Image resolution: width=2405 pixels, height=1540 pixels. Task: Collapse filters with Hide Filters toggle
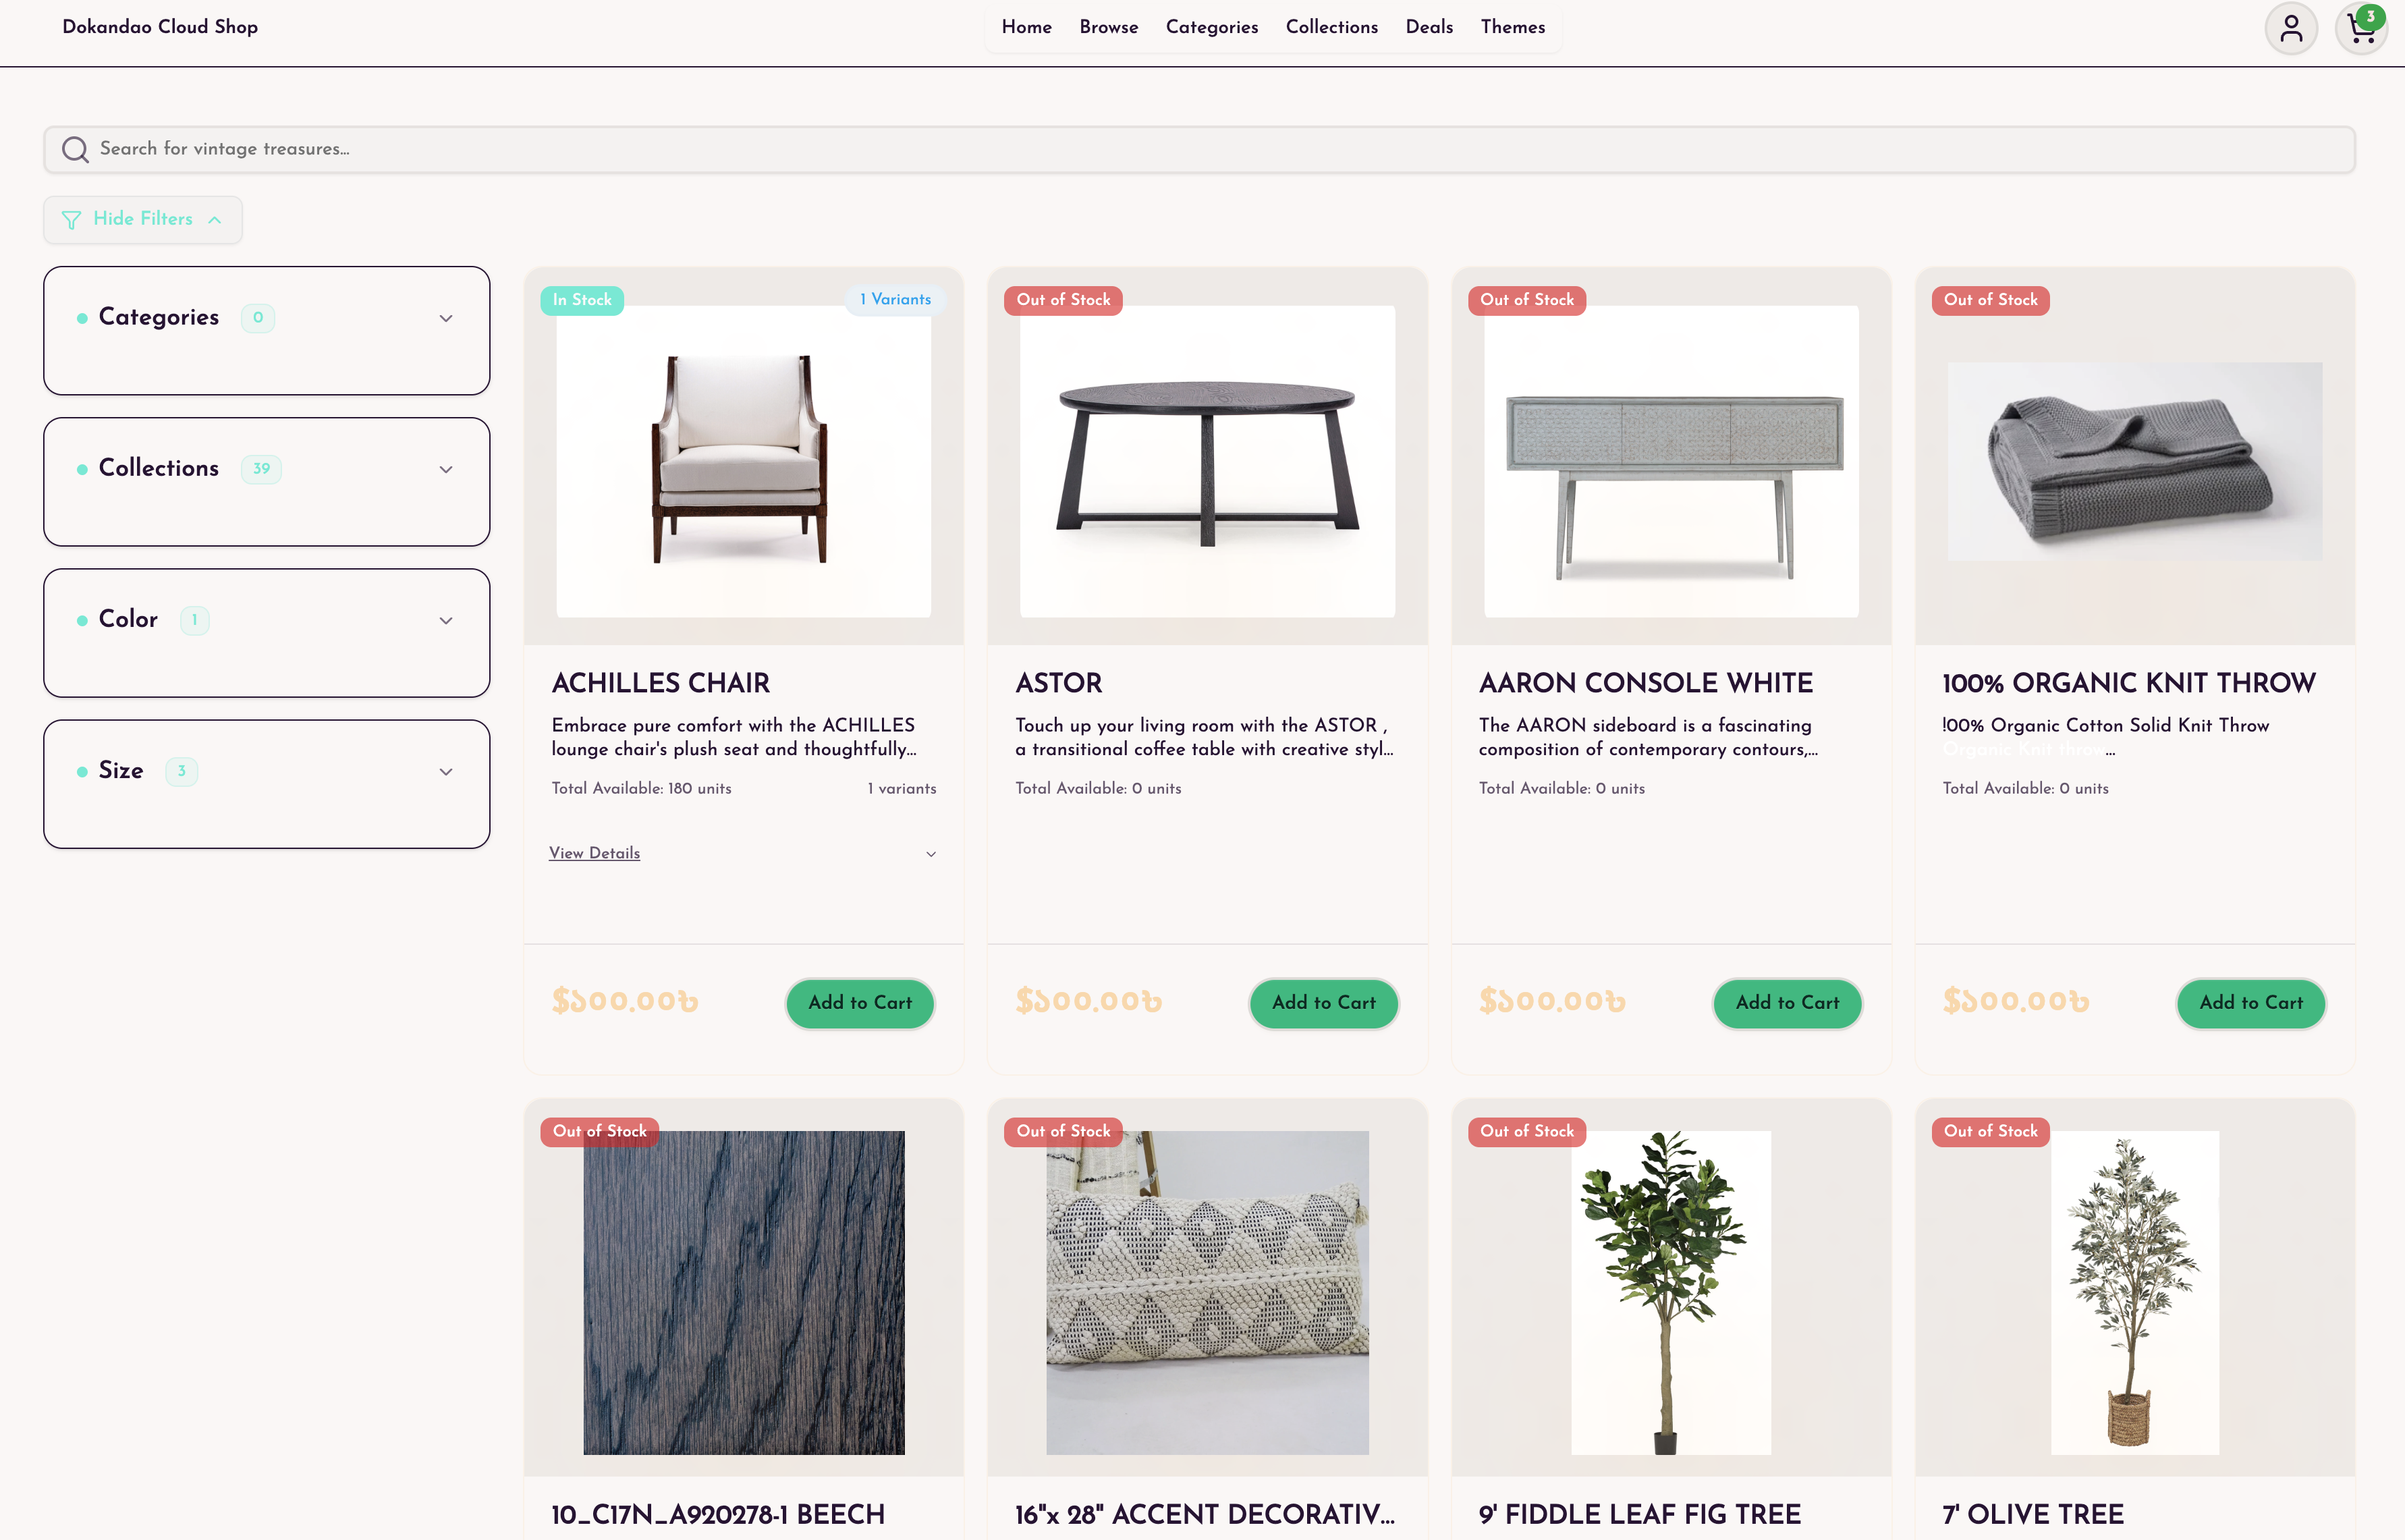pyautogui.click(x=143, y=219)
